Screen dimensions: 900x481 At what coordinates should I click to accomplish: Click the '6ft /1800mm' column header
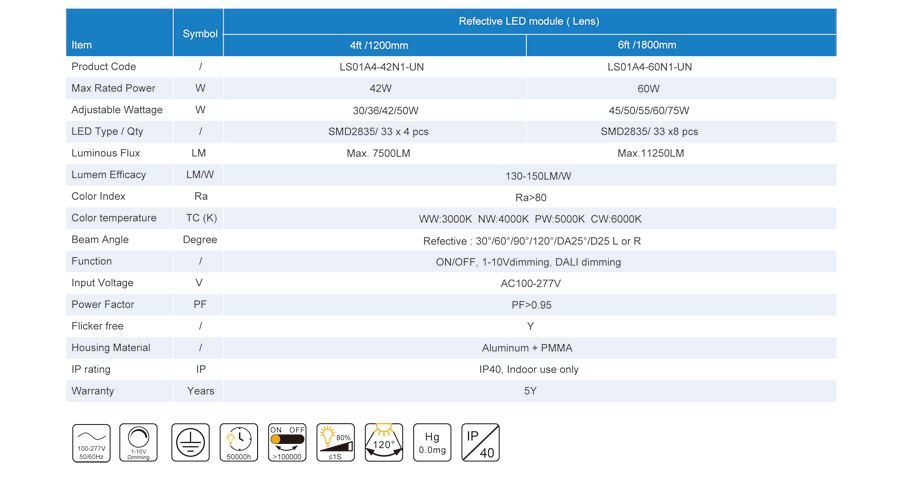[x=647, y=45]
